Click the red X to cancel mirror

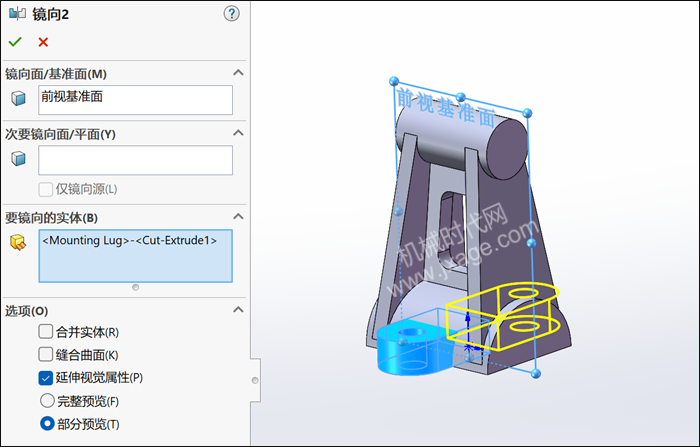point(43,42)
